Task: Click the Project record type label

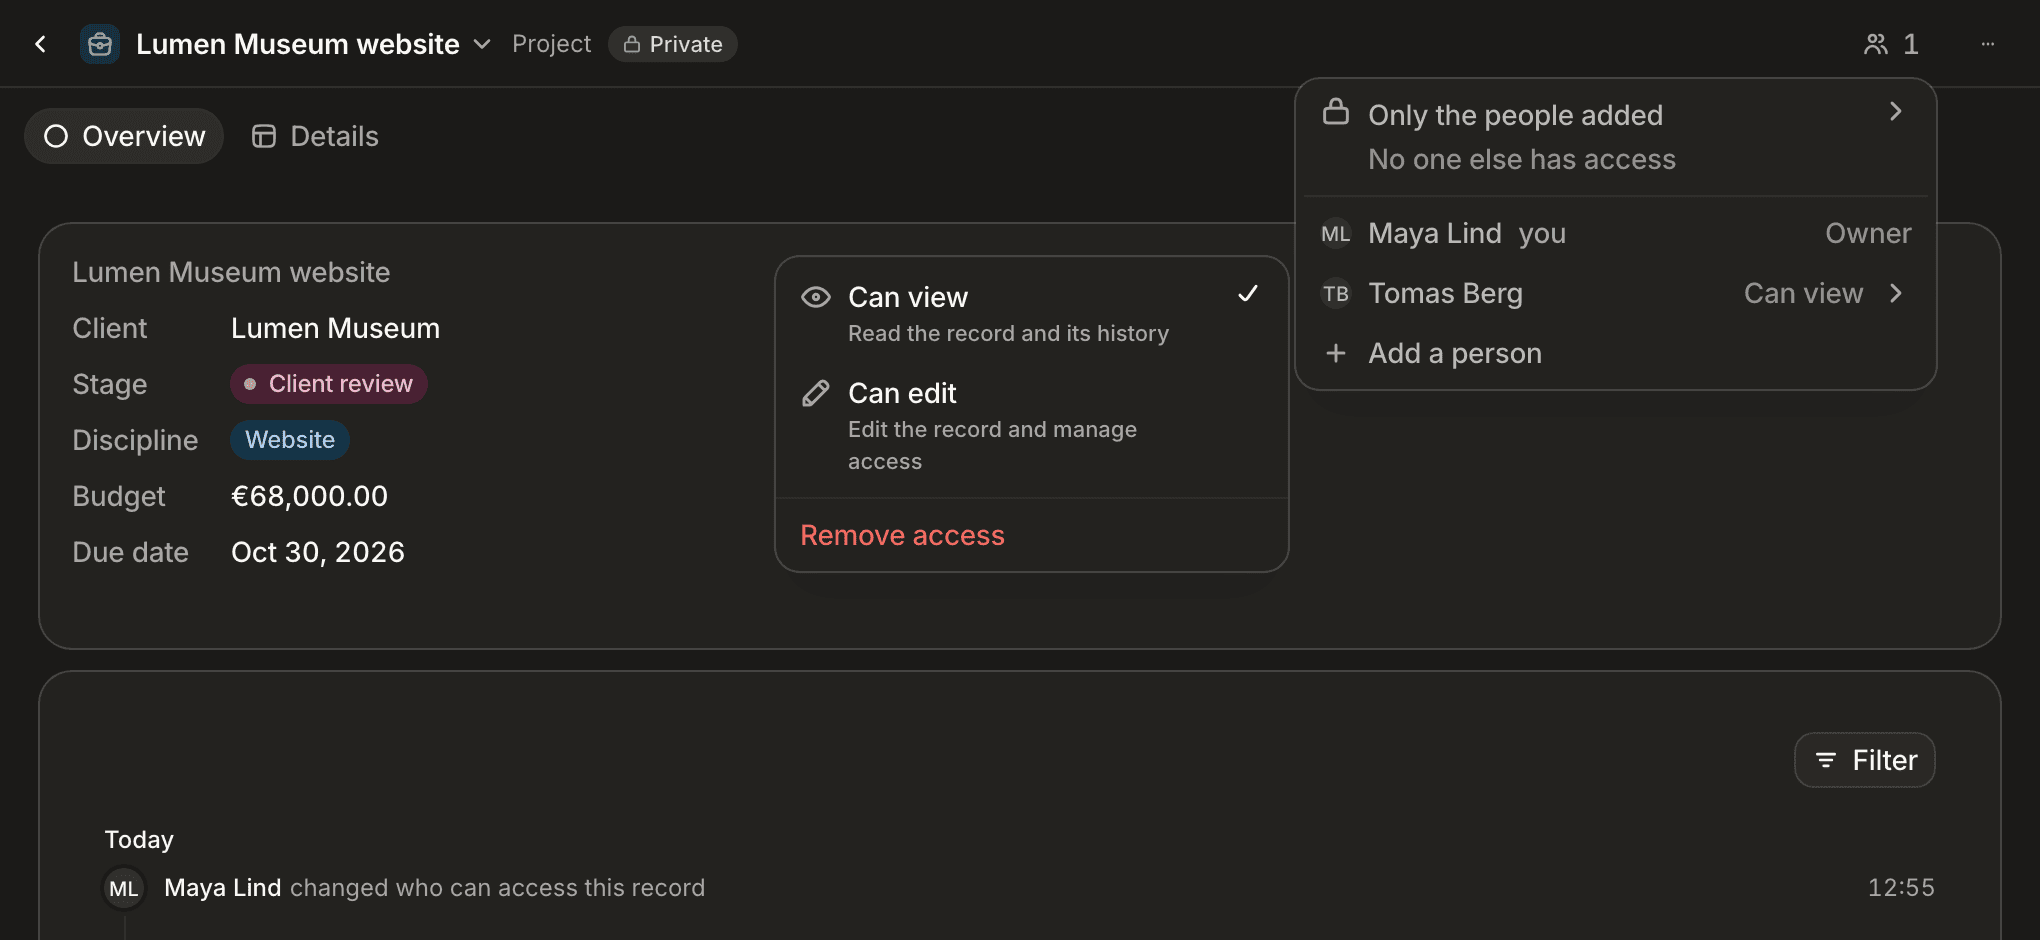Action: coord(551,44)
